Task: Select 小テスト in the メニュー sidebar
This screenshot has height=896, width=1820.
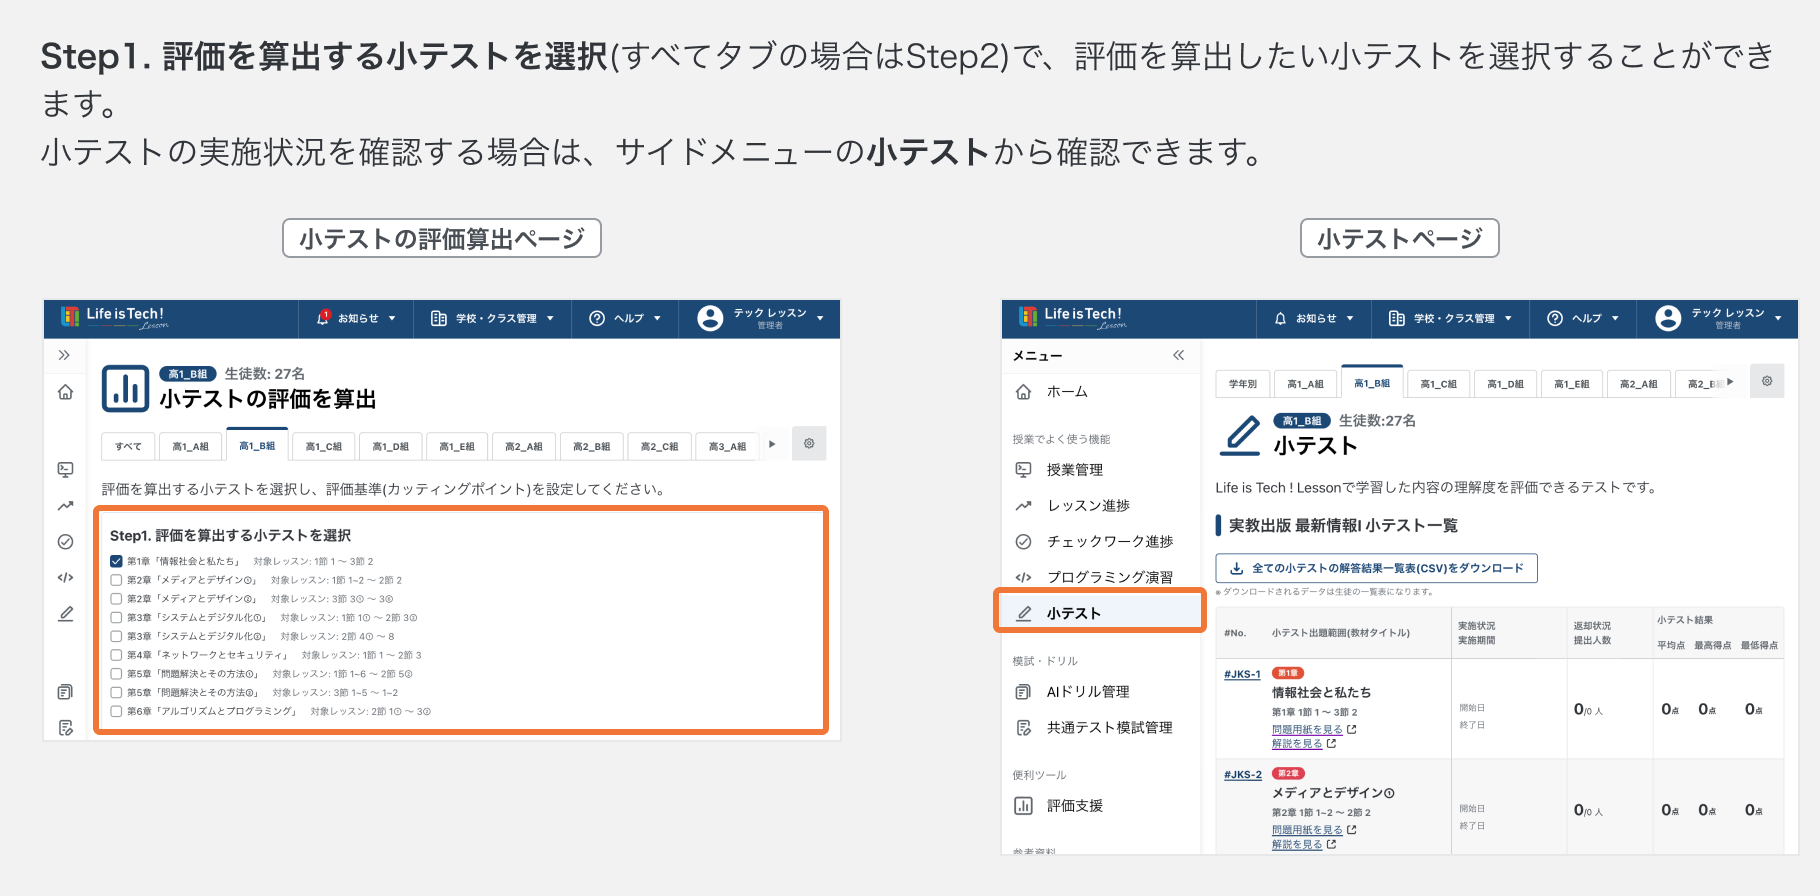Action: coord(1100,613)
